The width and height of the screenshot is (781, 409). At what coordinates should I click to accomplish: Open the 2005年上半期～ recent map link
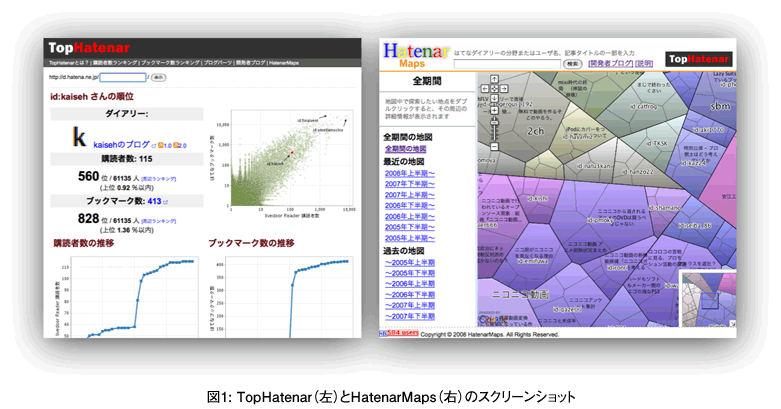pyautogui.click(x=410, y=238)
